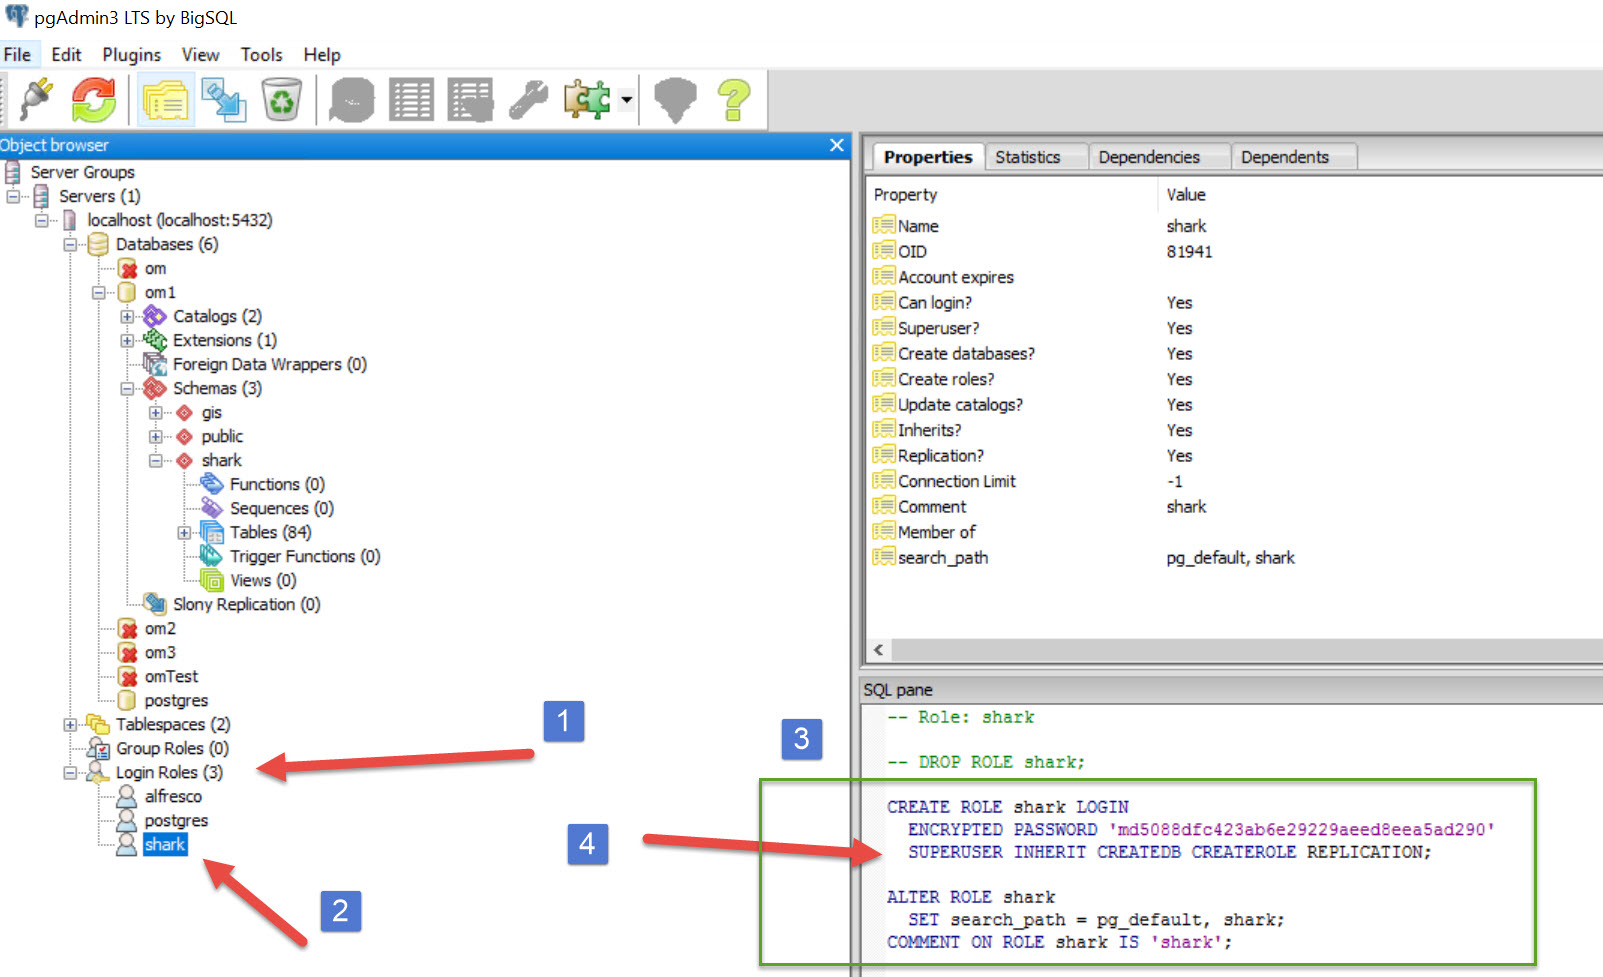Open the plugins dropdown arrow in toolbar
This screenshot has height=977, width=1603.
point(626,99)
